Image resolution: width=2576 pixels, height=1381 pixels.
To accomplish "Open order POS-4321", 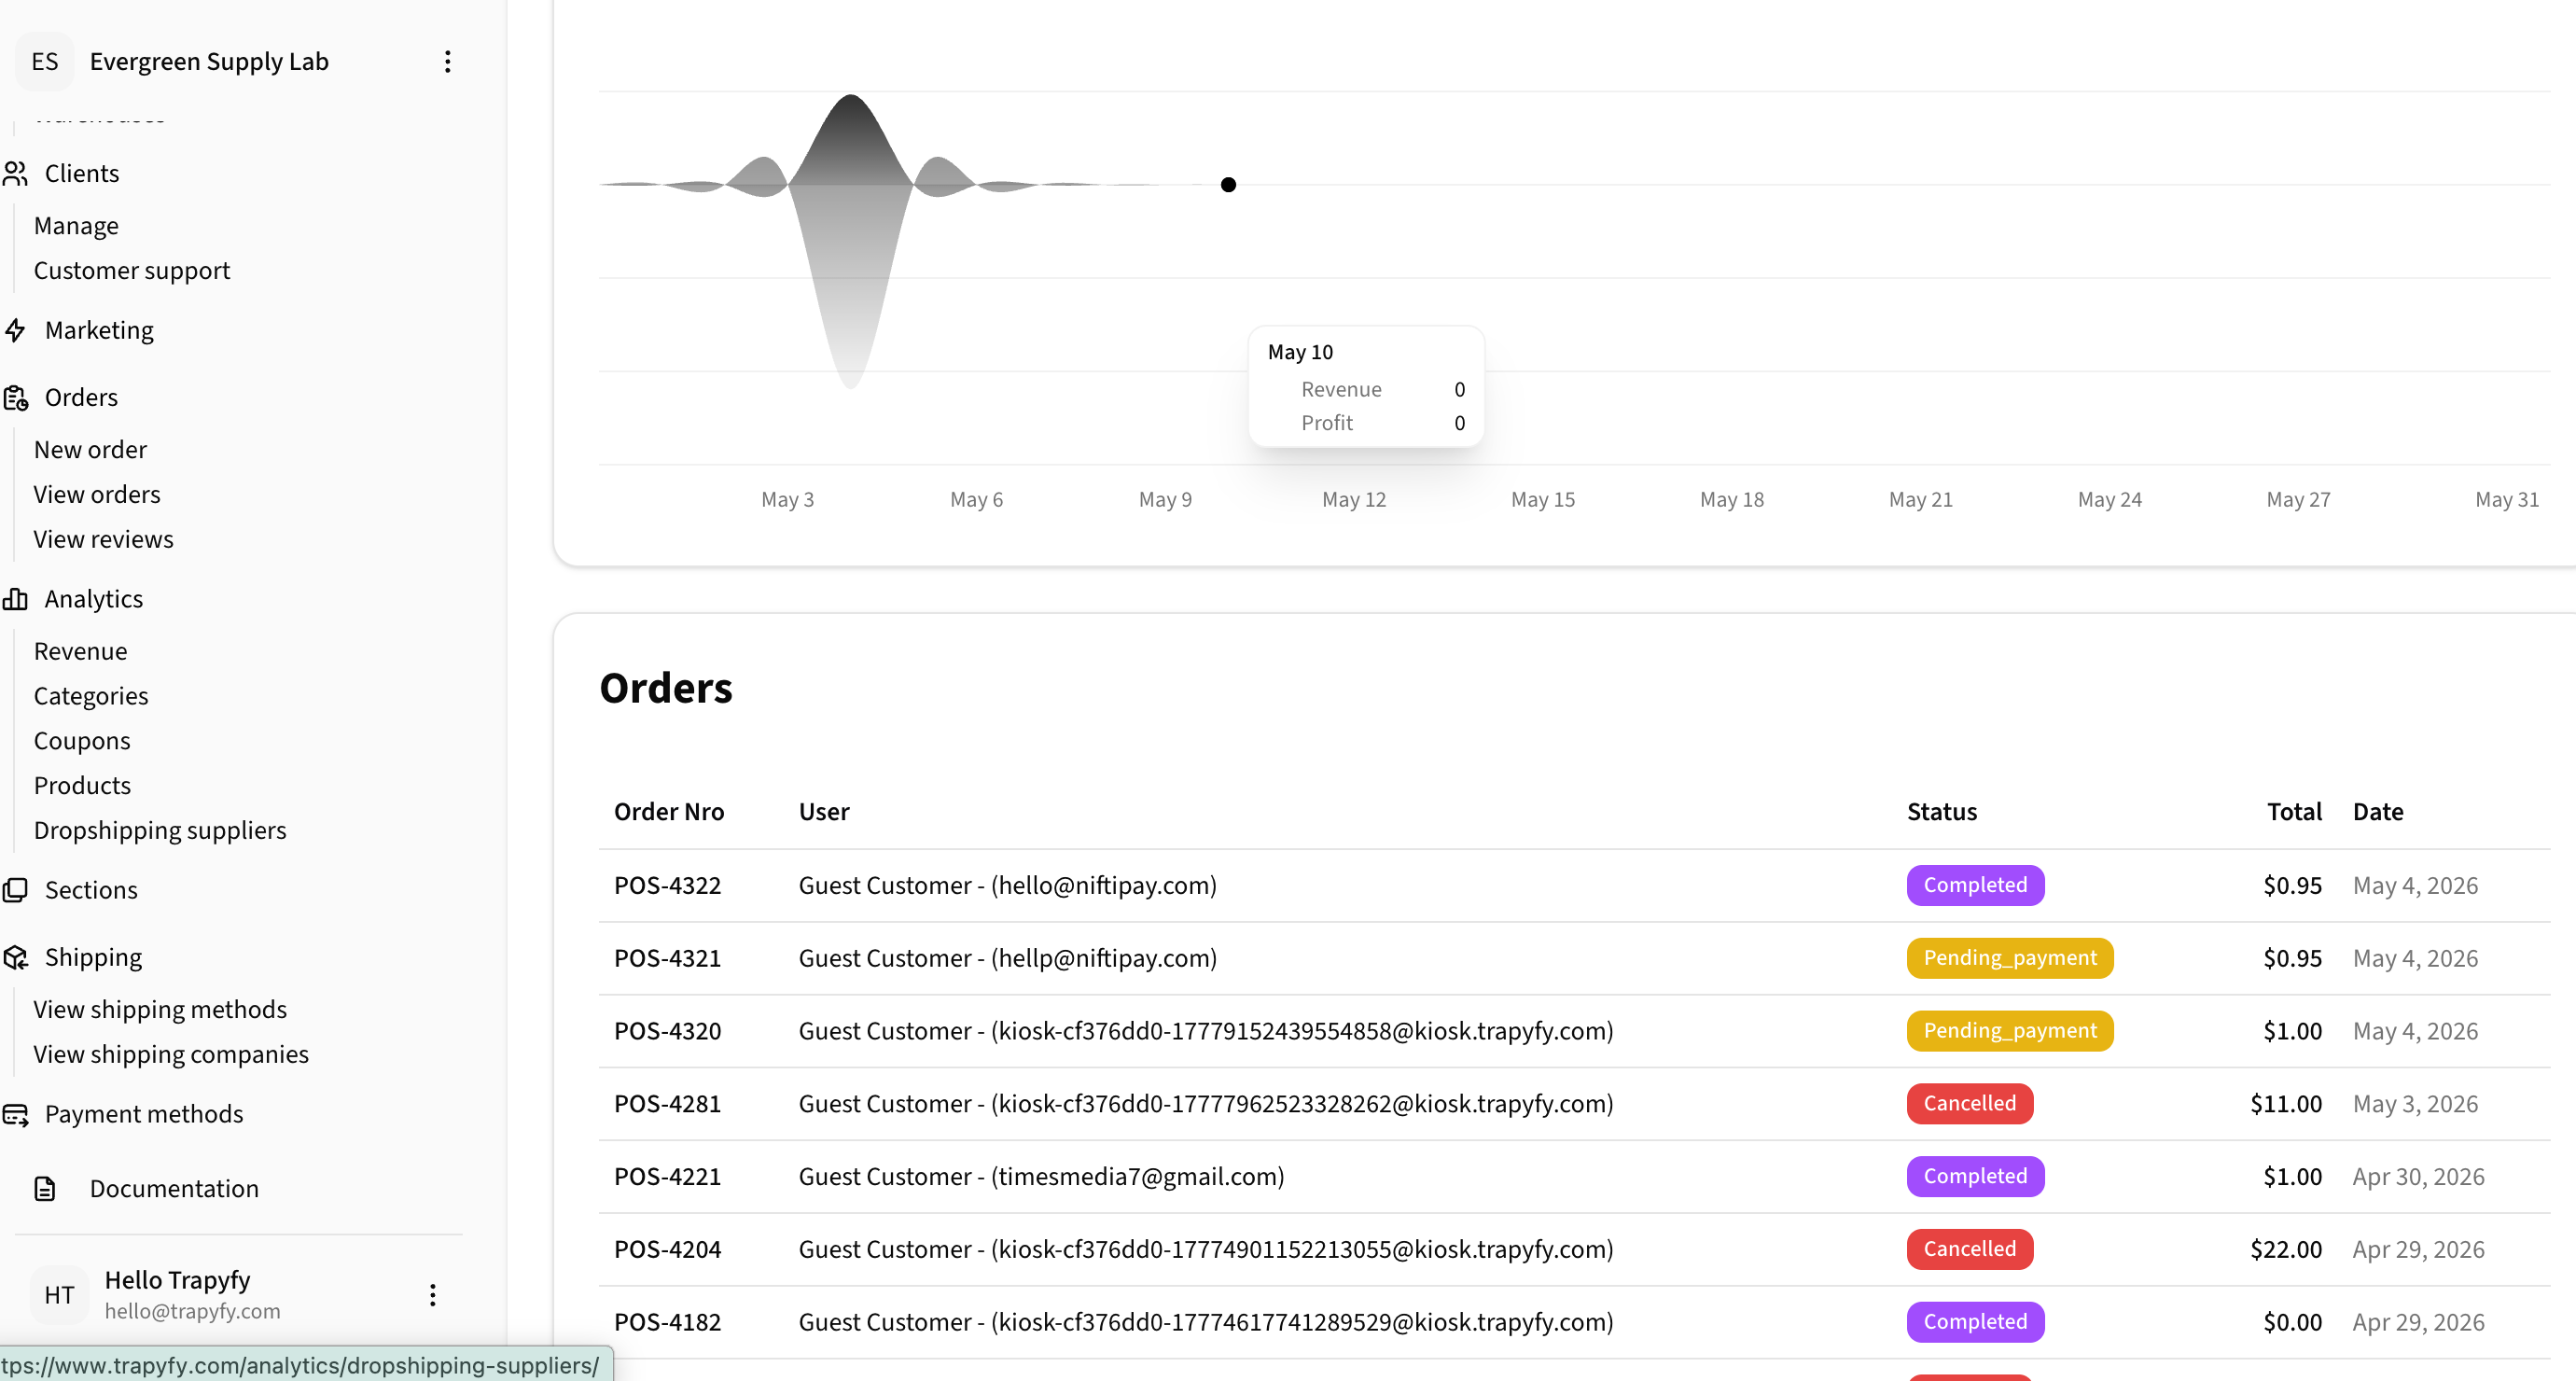I will (667, 959).
